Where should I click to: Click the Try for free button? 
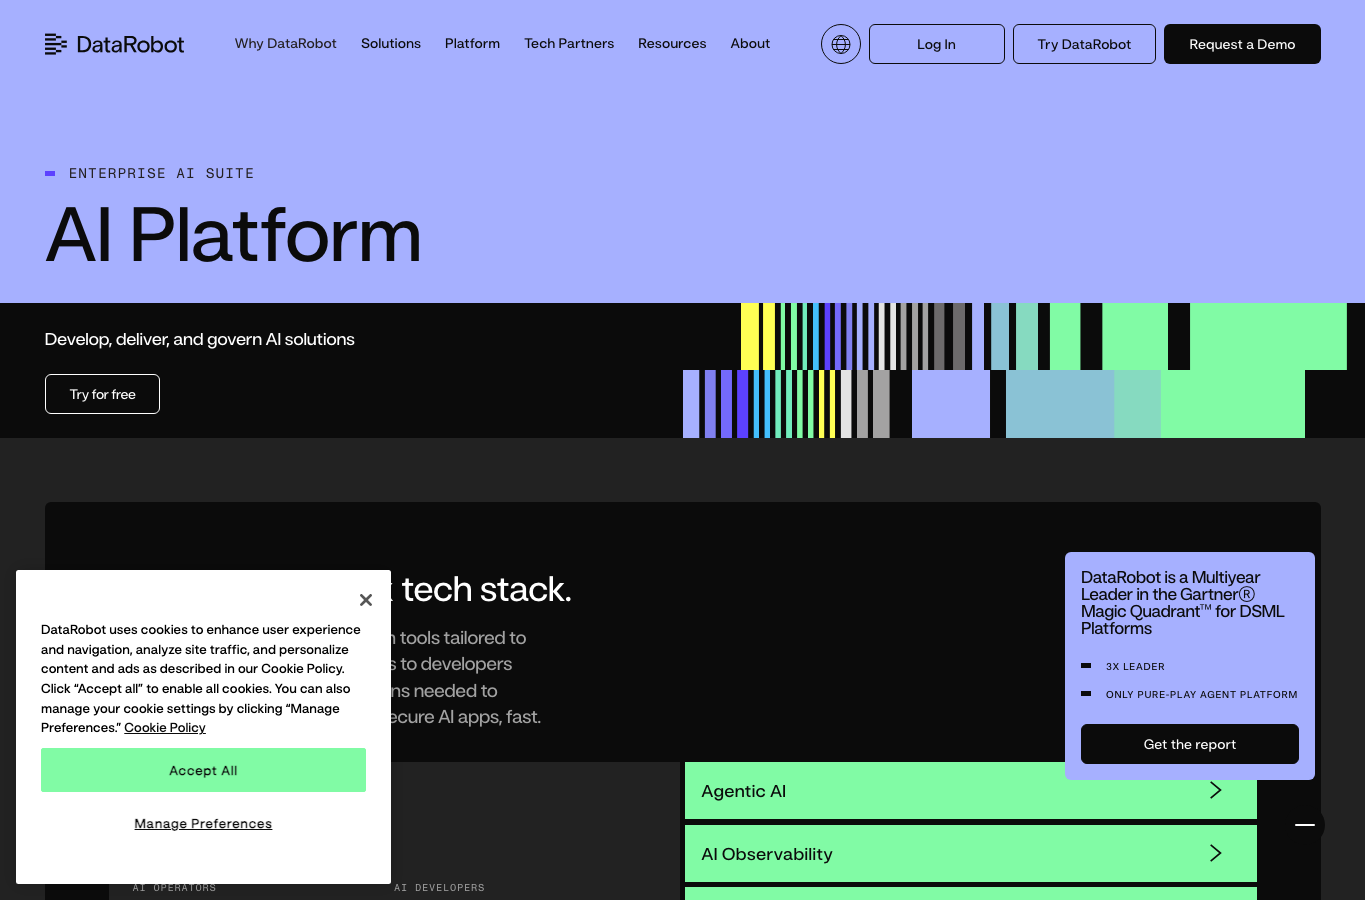(x=102, y=394)
